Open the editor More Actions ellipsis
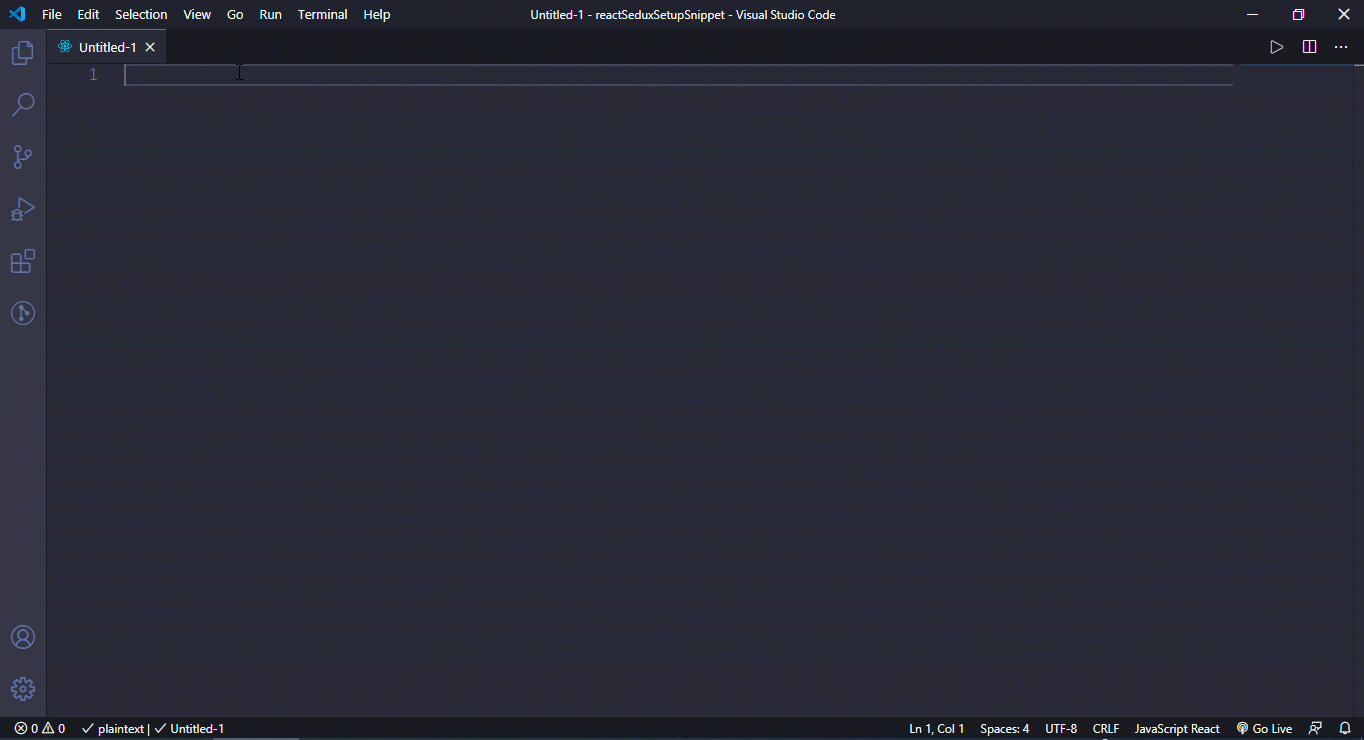The width and height of the screenshot is (1364, 740). (x=1341, y=47)
